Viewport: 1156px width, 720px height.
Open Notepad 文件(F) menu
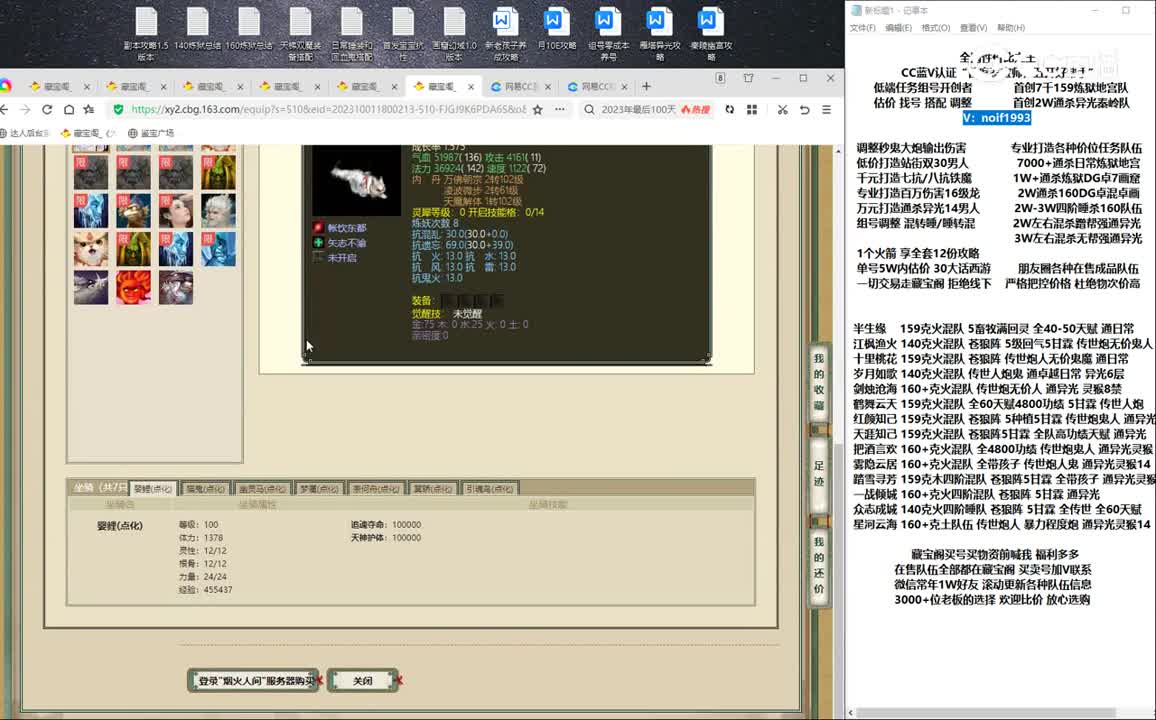coord(863,28)
